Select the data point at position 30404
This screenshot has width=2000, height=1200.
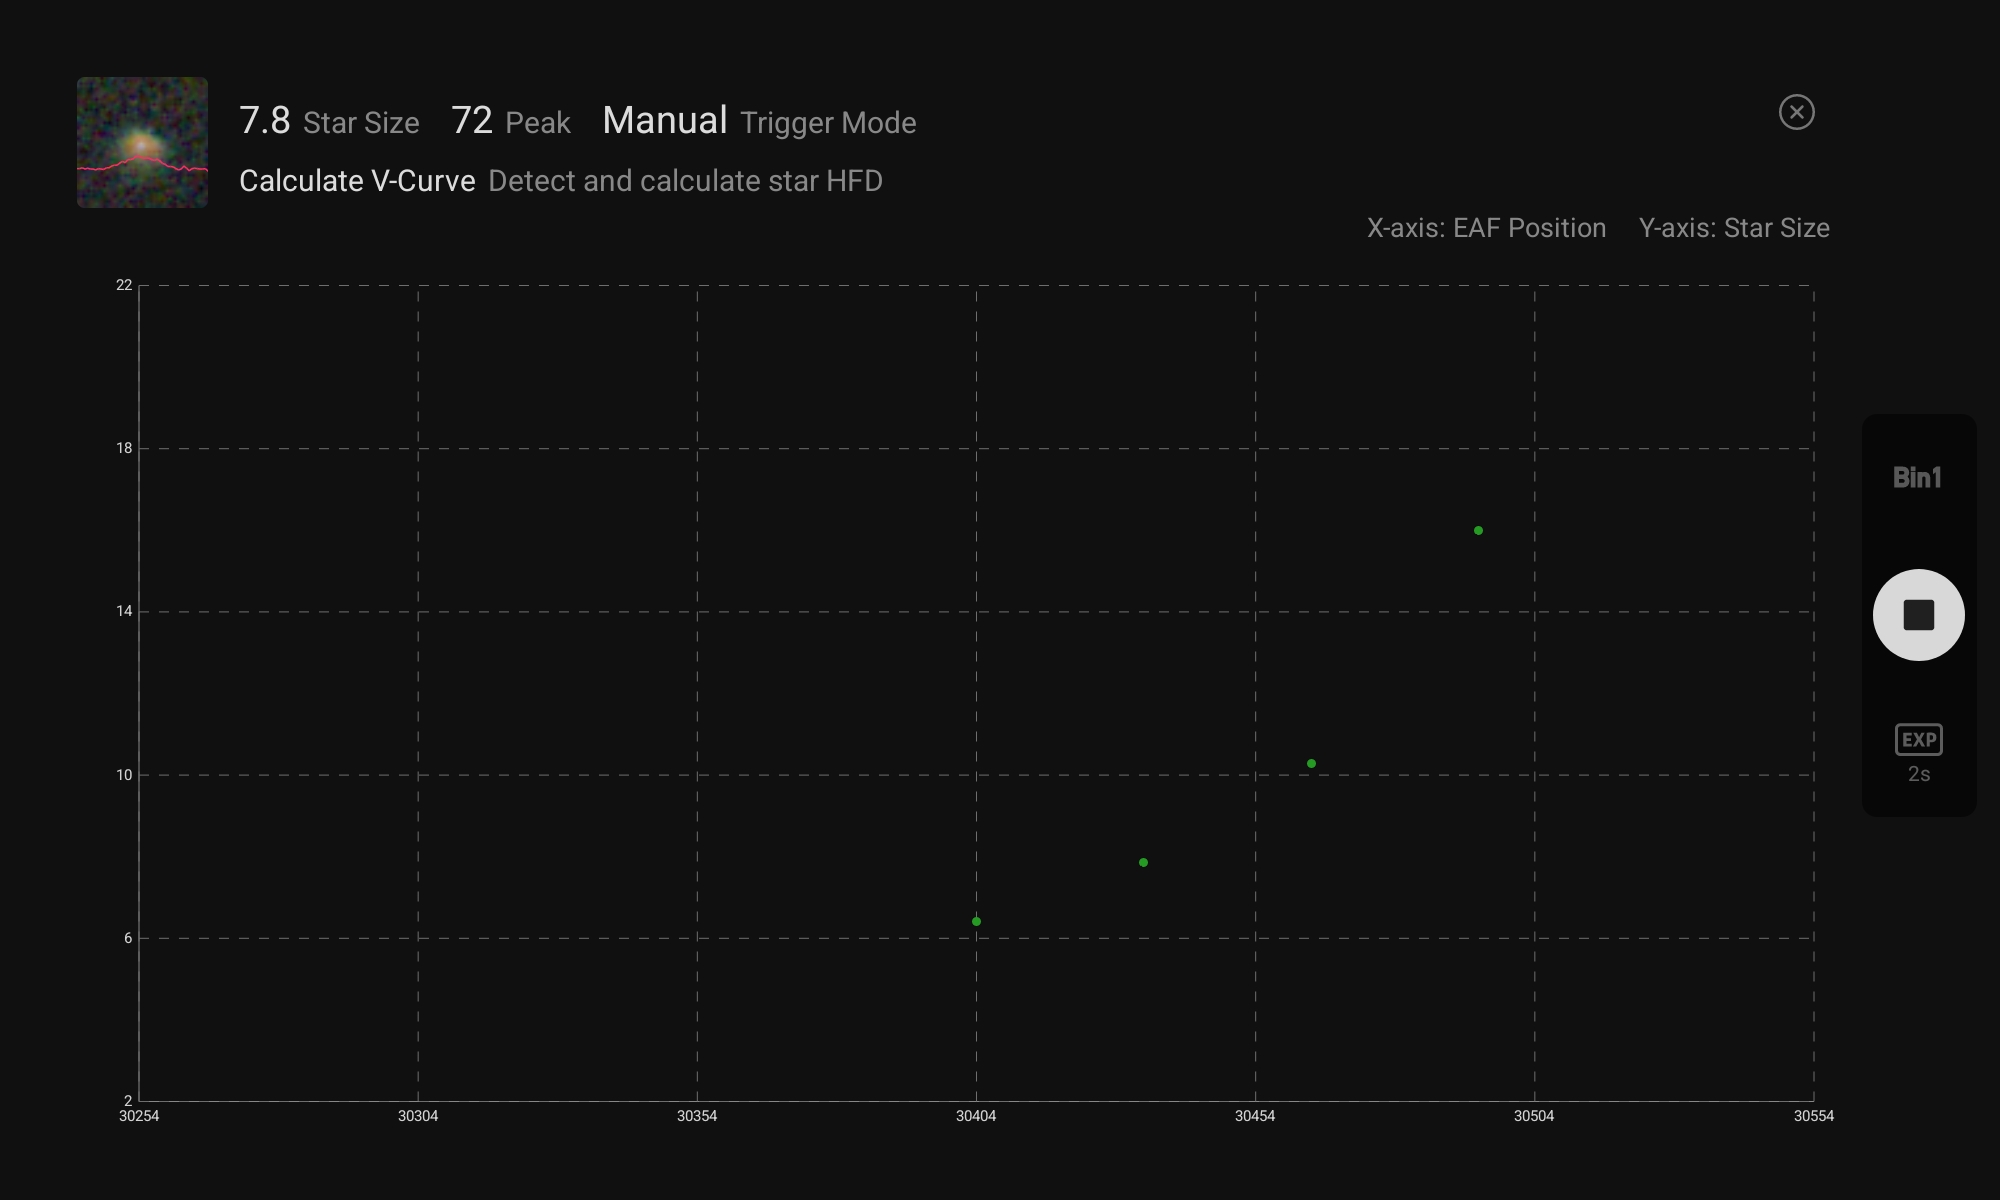(976, 921)
